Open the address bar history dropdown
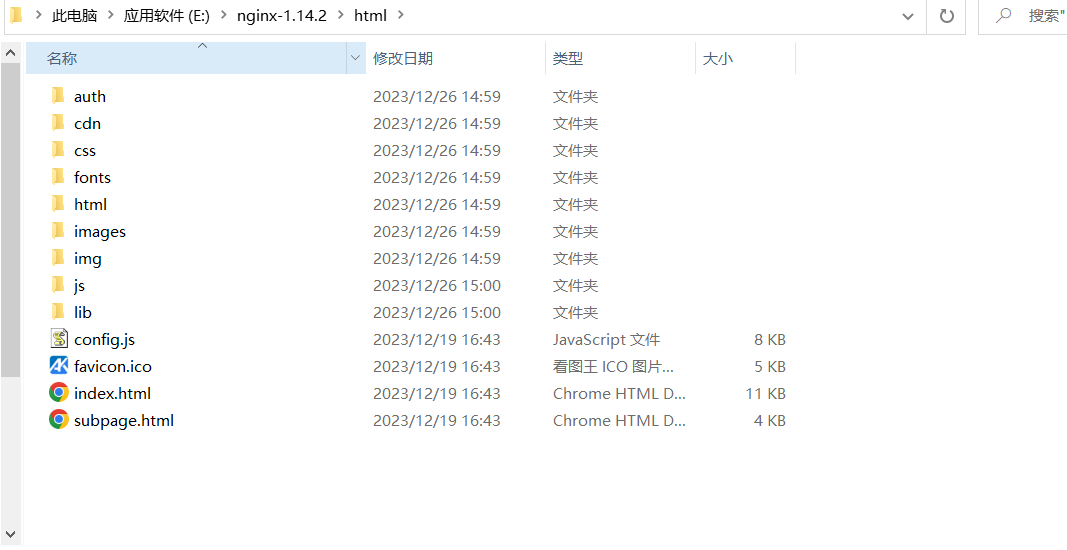Viewport: 1067px width, 550px height. pyautogui.click(x=907, y=16)
